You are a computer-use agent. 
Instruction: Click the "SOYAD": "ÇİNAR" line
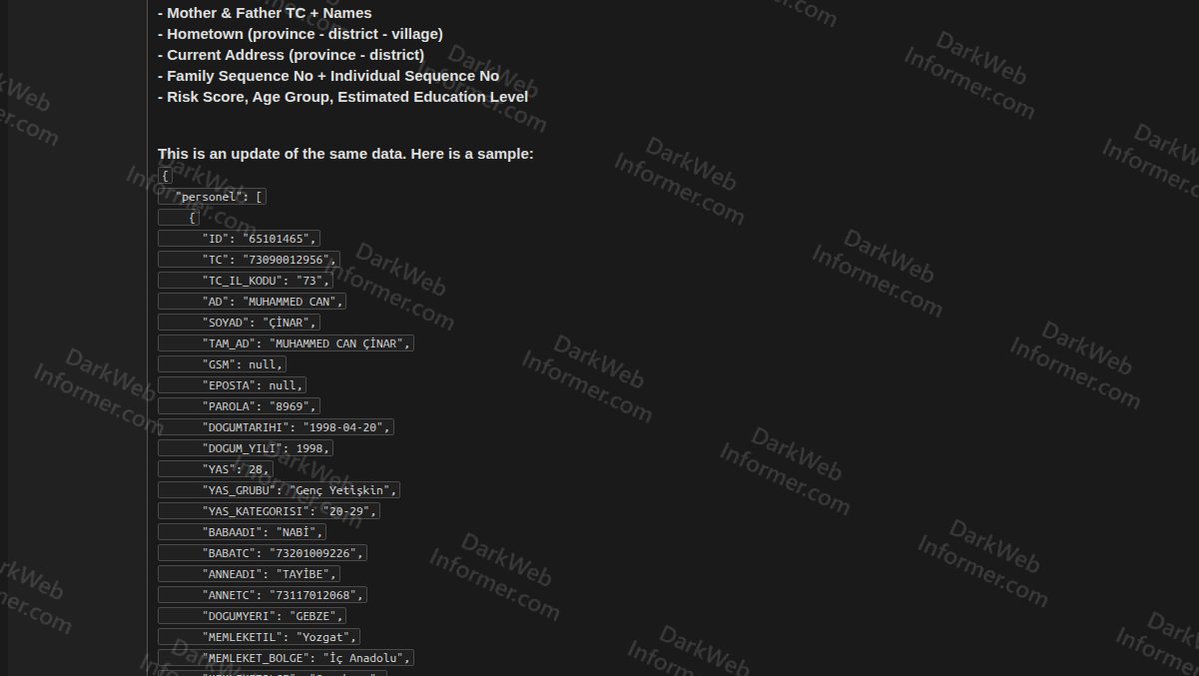(239, 323)
